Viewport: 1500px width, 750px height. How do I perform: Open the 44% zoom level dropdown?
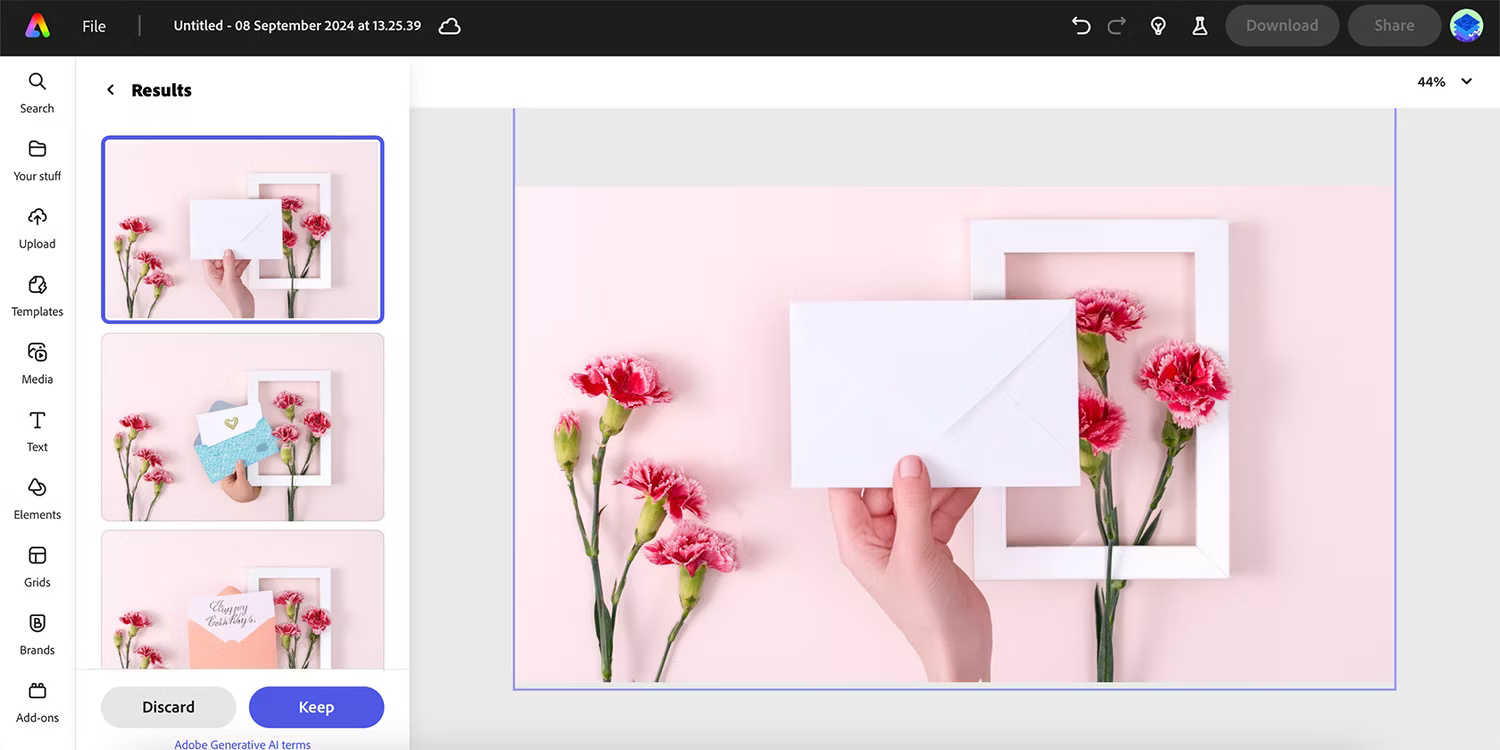click(x=1443, y=81)
